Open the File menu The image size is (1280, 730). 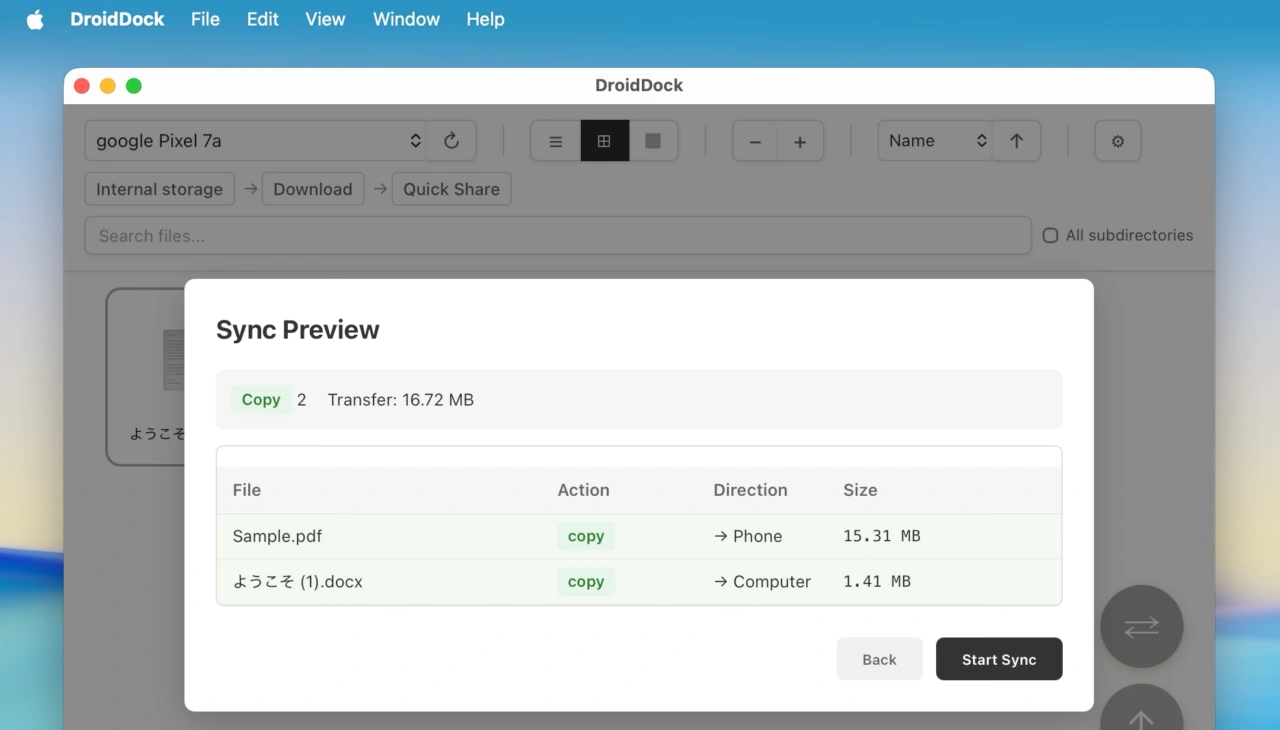coord(205,19)
